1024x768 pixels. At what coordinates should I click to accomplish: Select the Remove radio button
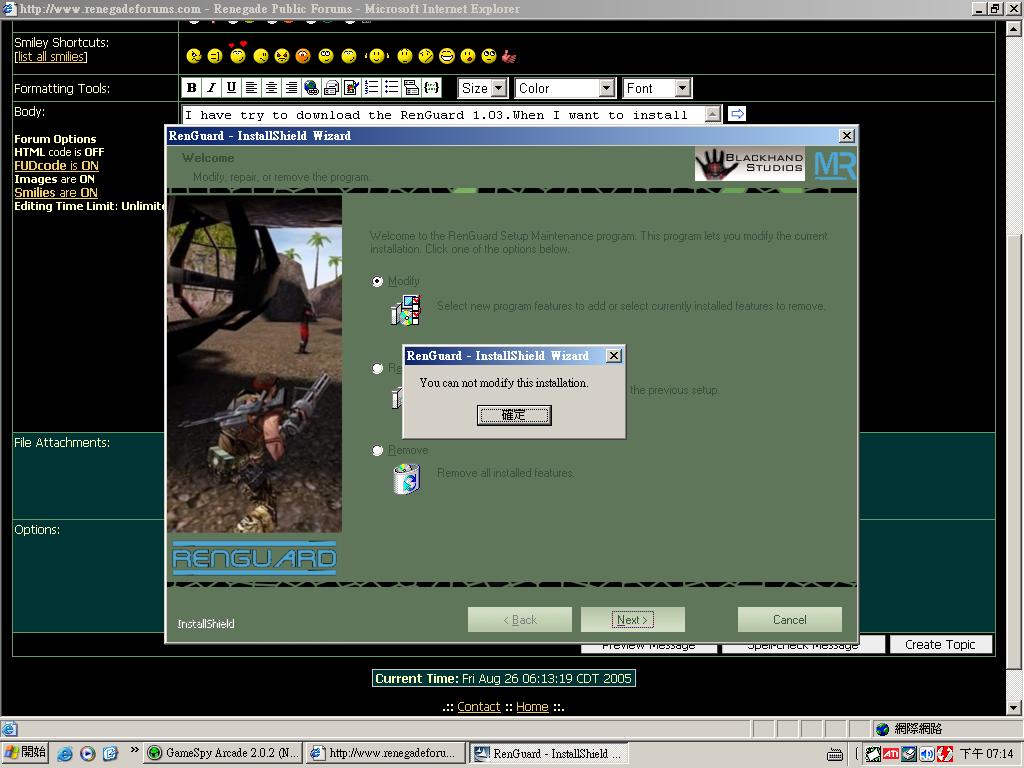tap(377, 451)
